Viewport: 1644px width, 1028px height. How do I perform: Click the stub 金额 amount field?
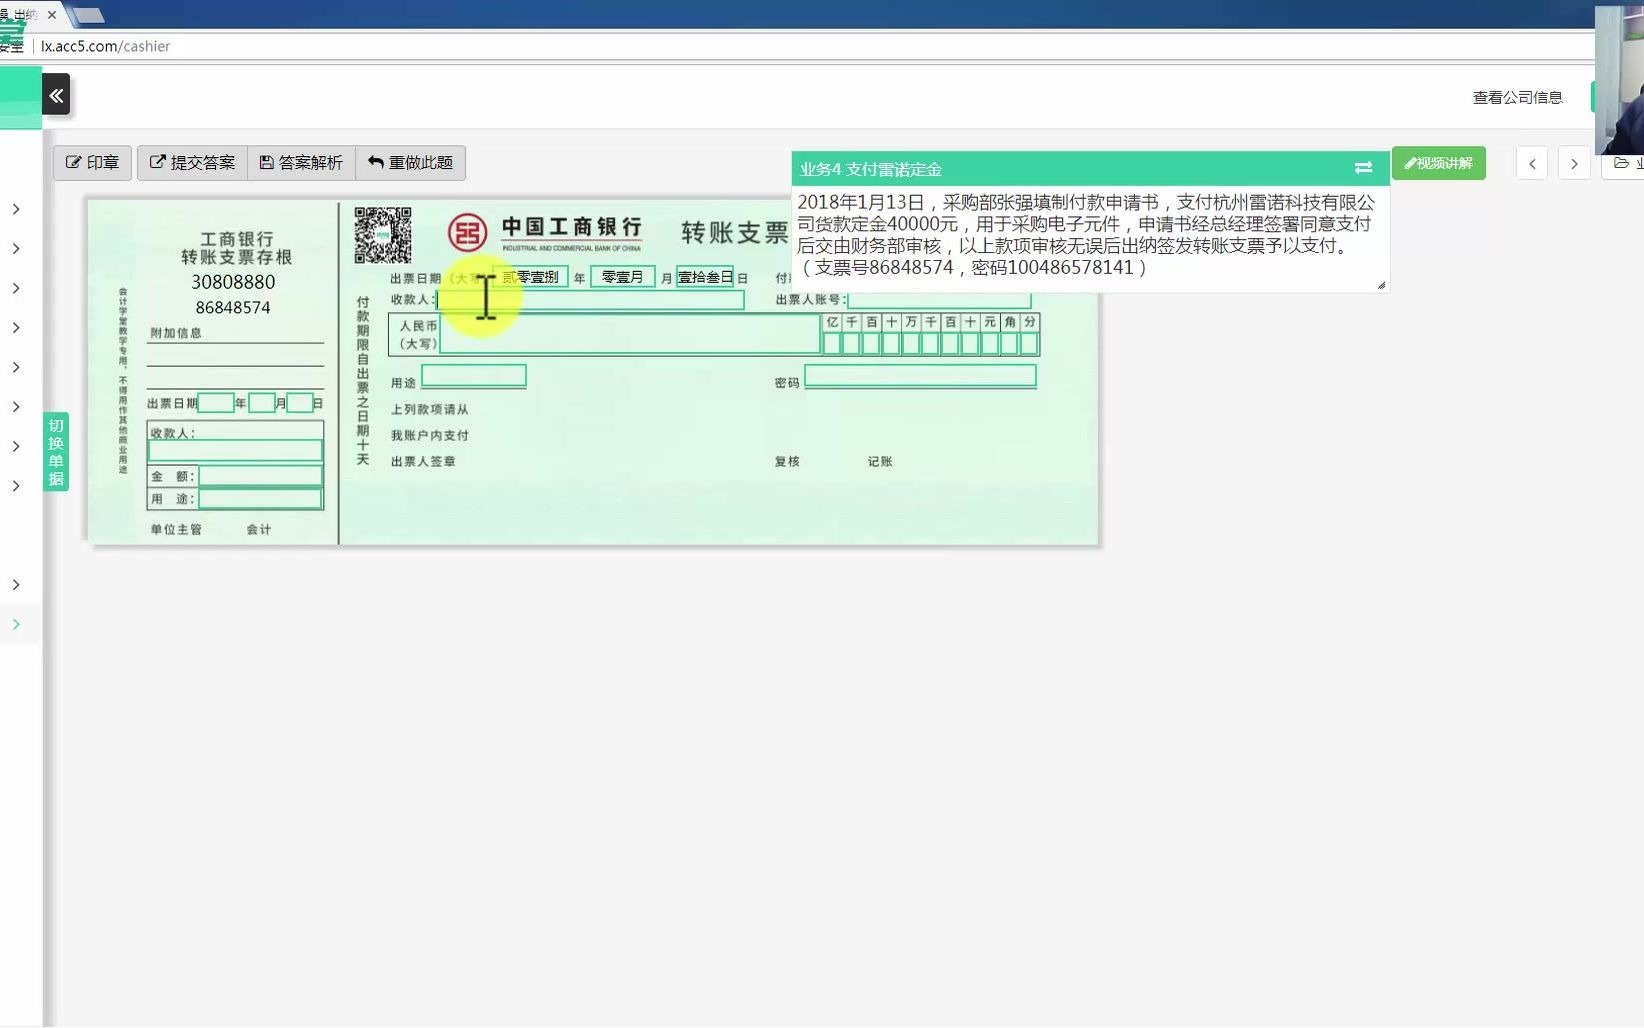(260, 476)
